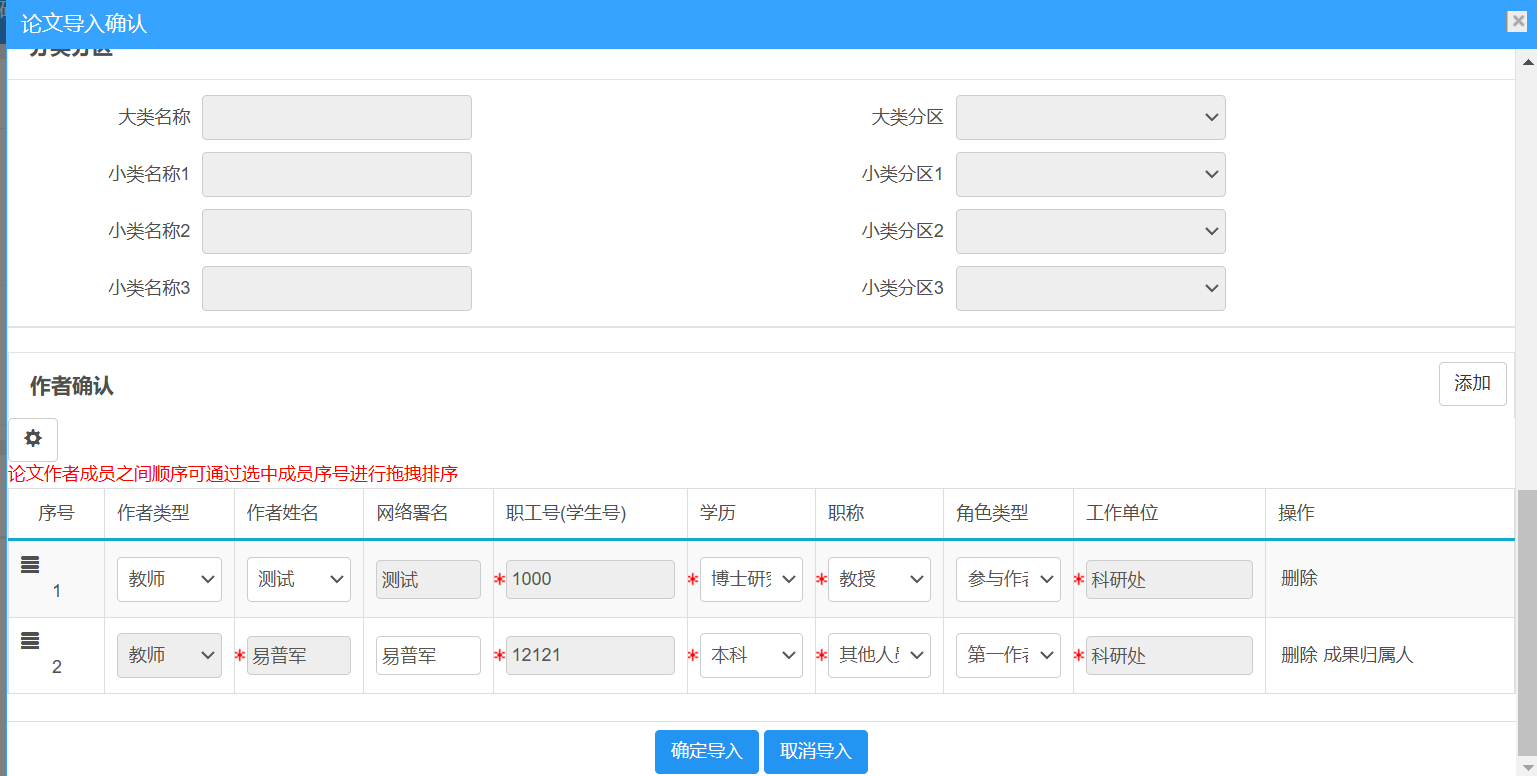The height and width of the screenshot is (776, 1537).
Task: Click the 确定导入 button
Action: pos(707,752)
